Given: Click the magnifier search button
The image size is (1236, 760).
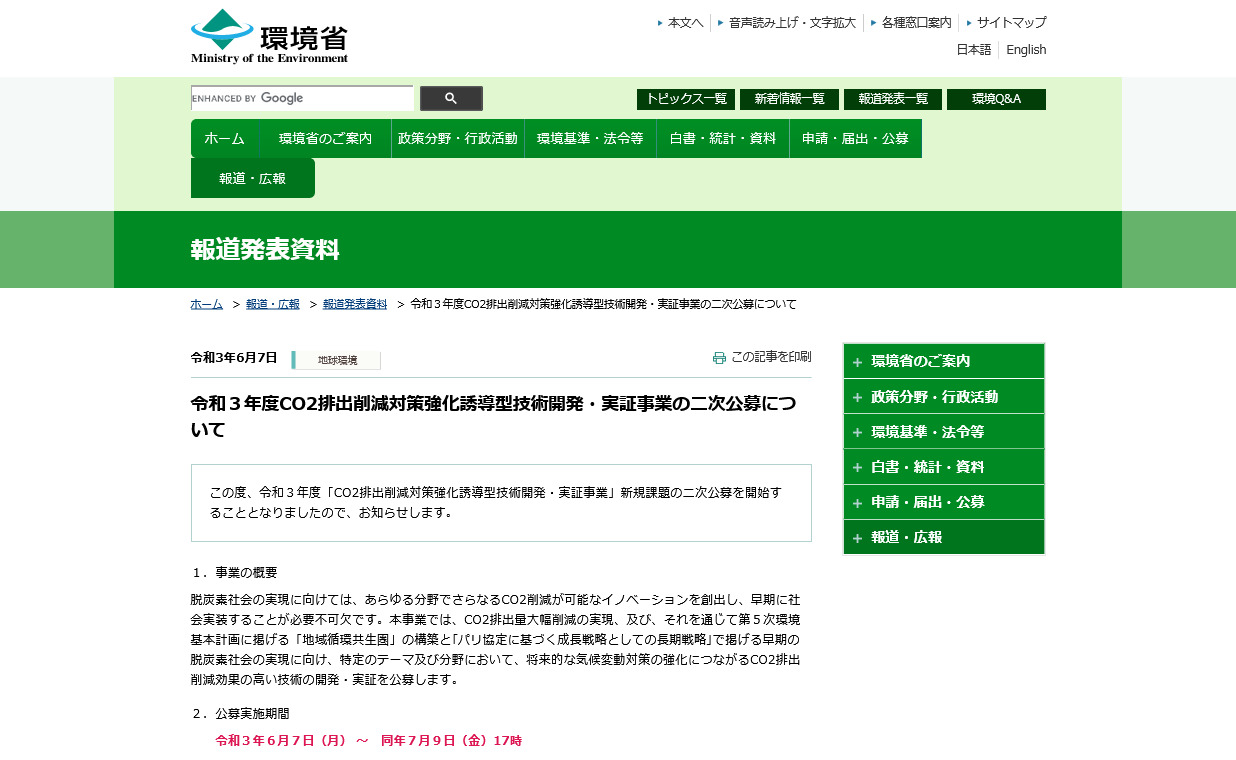Looking at the screenshot, I should click(x=451, y=98).
